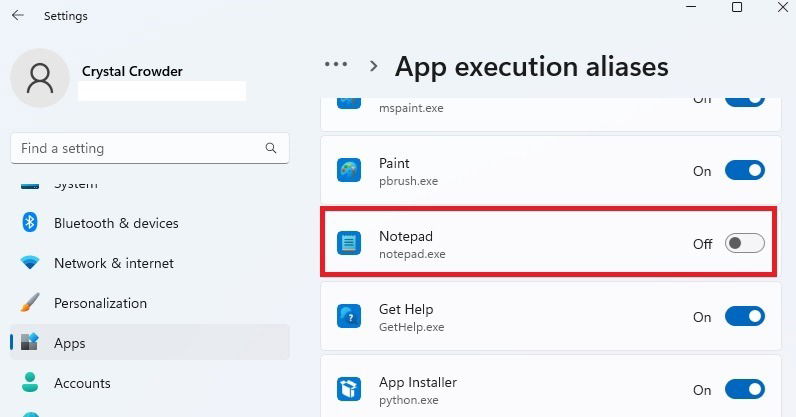Disable the Get Help alias toggle

point(745,316)
